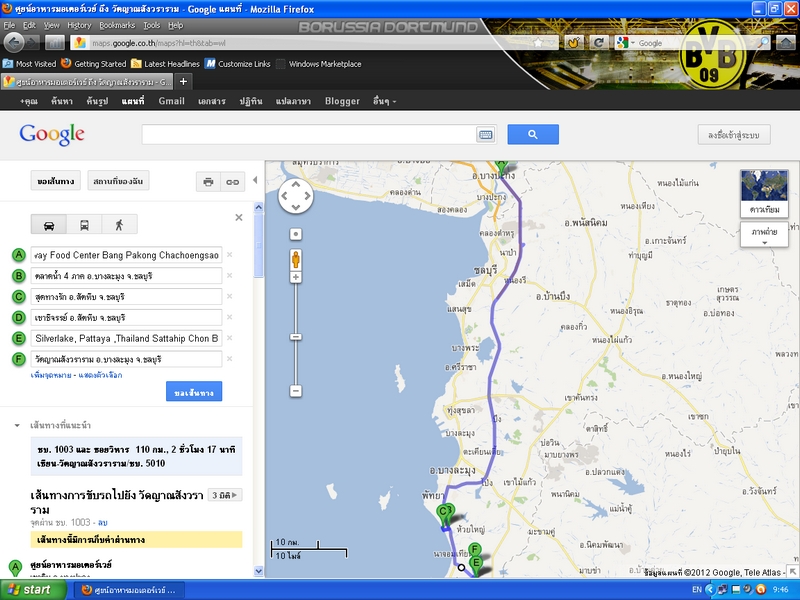Toggle the satellite view thumbnail
The width and height of the screenshot is (800, 600).
(765, 193)
